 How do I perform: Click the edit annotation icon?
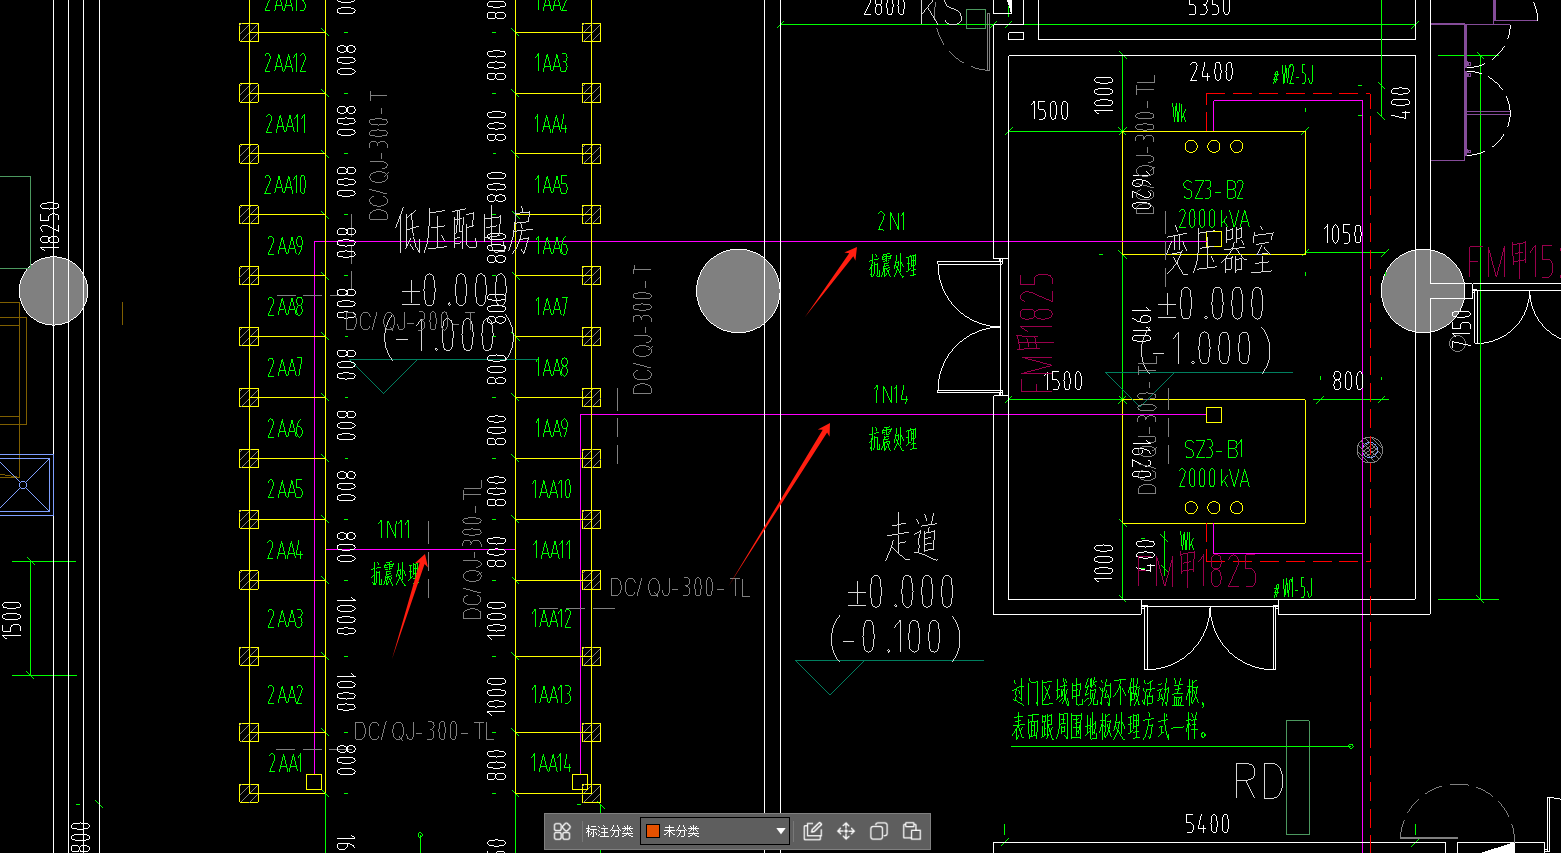point(813,831)
